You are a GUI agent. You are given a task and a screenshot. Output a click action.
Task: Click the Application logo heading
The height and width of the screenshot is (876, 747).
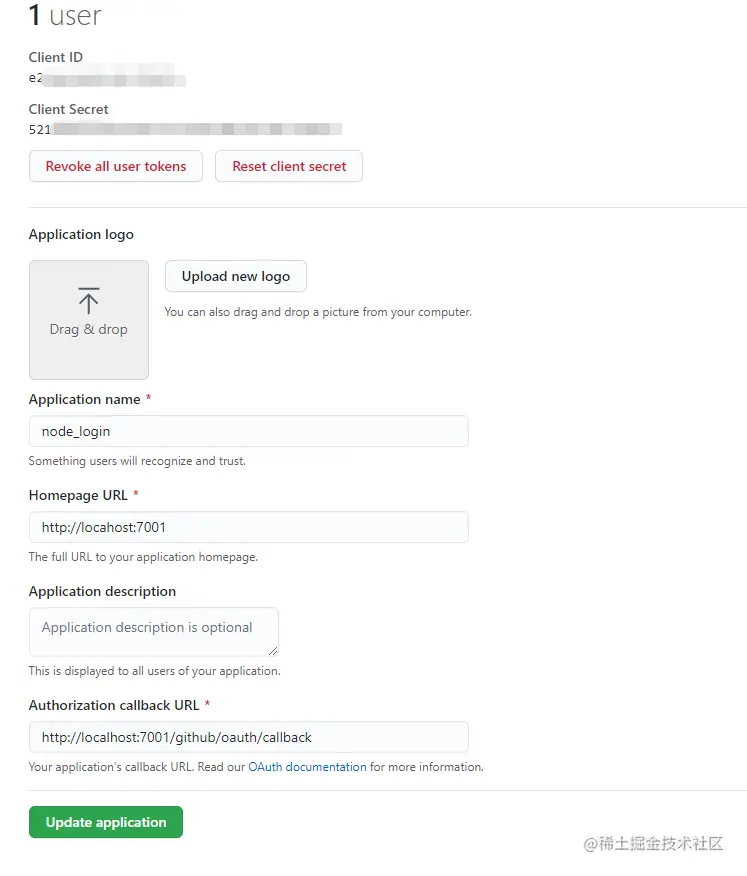81,235
